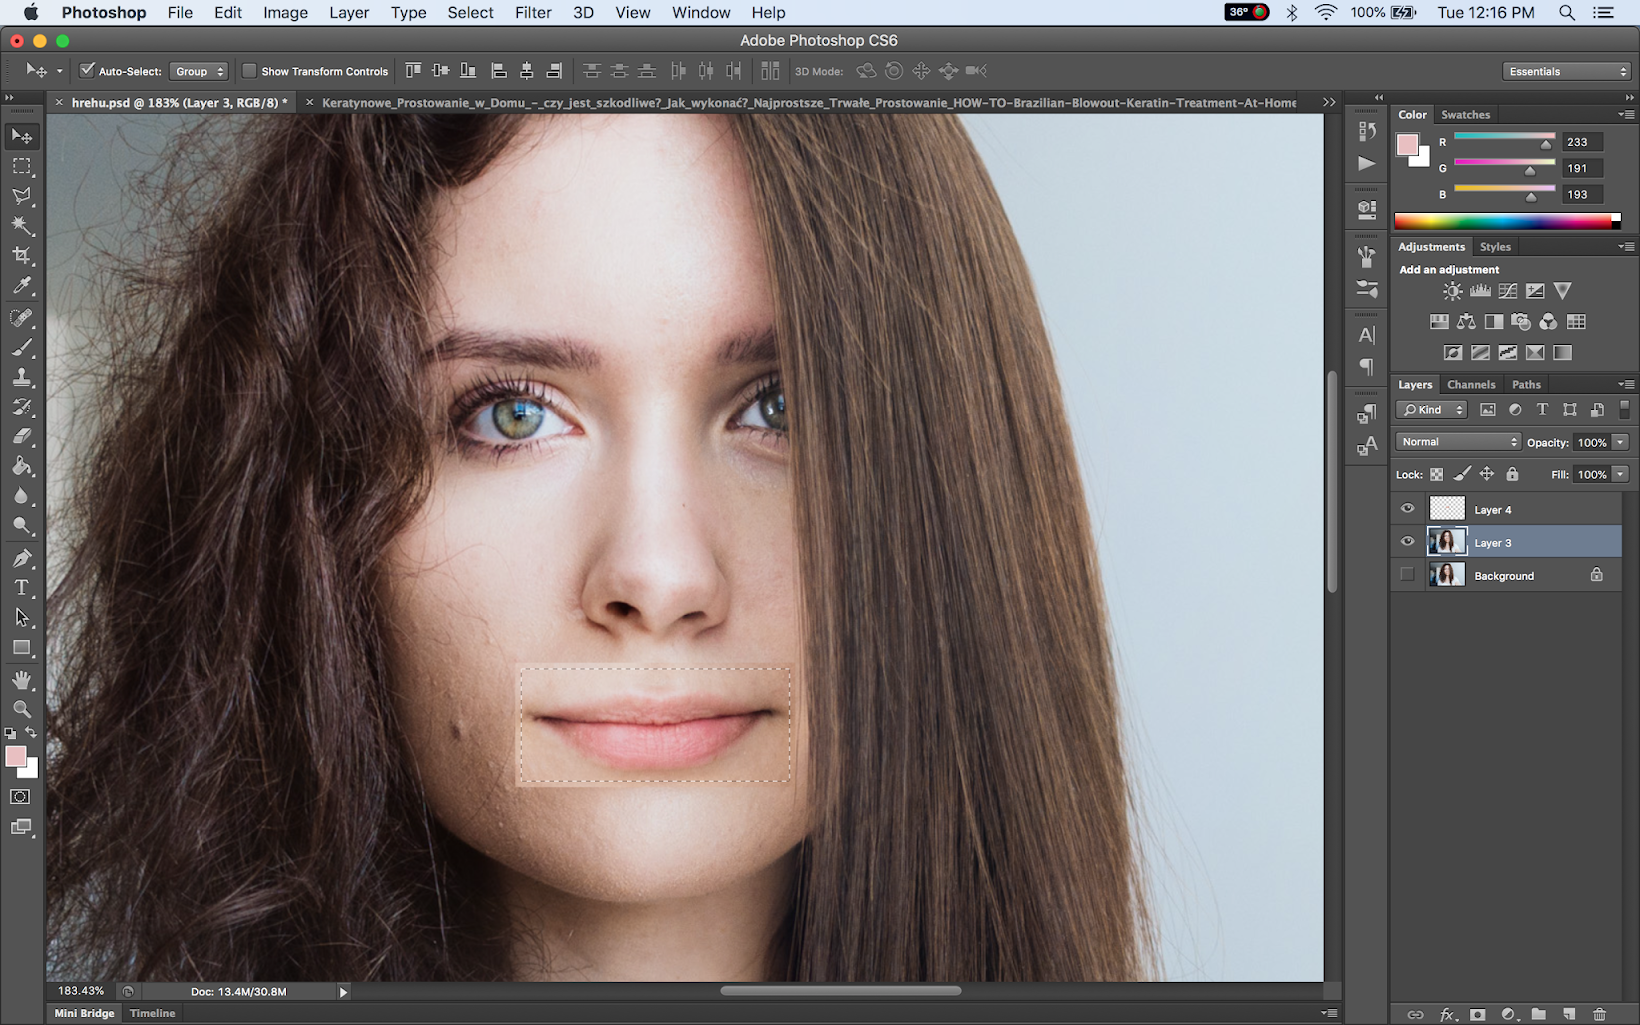Select the Eyedropper tool
1640x1025 pixels.
tap(22, 286)
